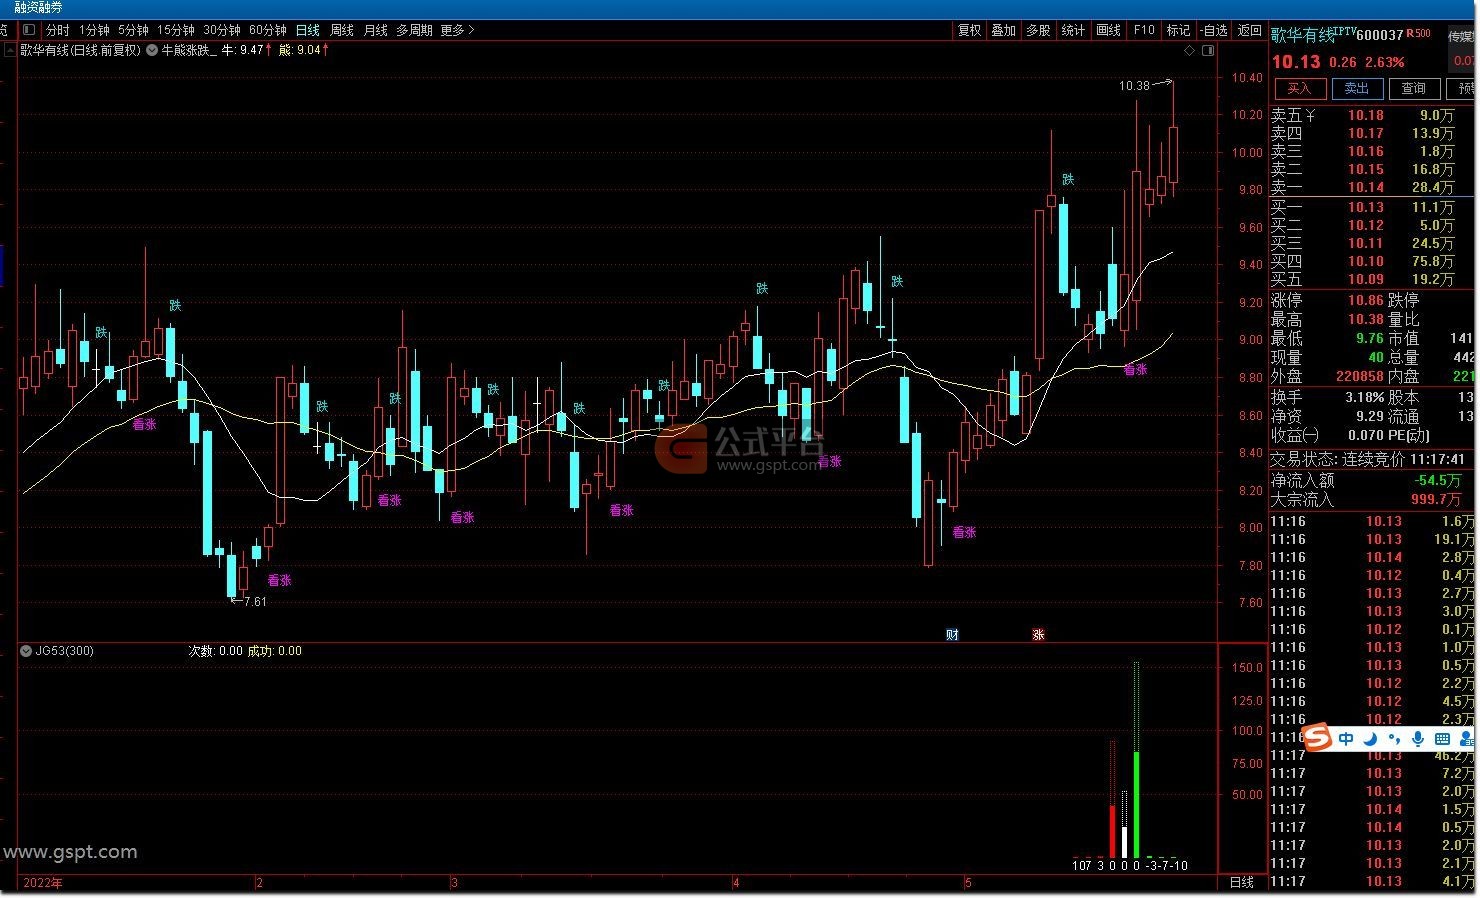This screenshot has width=1480, height=898.
Task: Expand the 更多 periods menu
Action: coord(457,30)
